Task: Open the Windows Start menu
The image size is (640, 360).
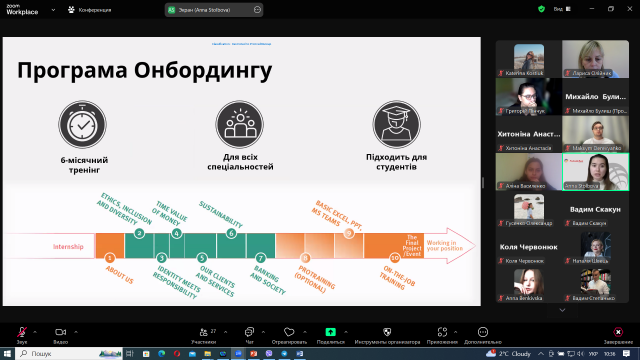Action: [x=7, y=353]
